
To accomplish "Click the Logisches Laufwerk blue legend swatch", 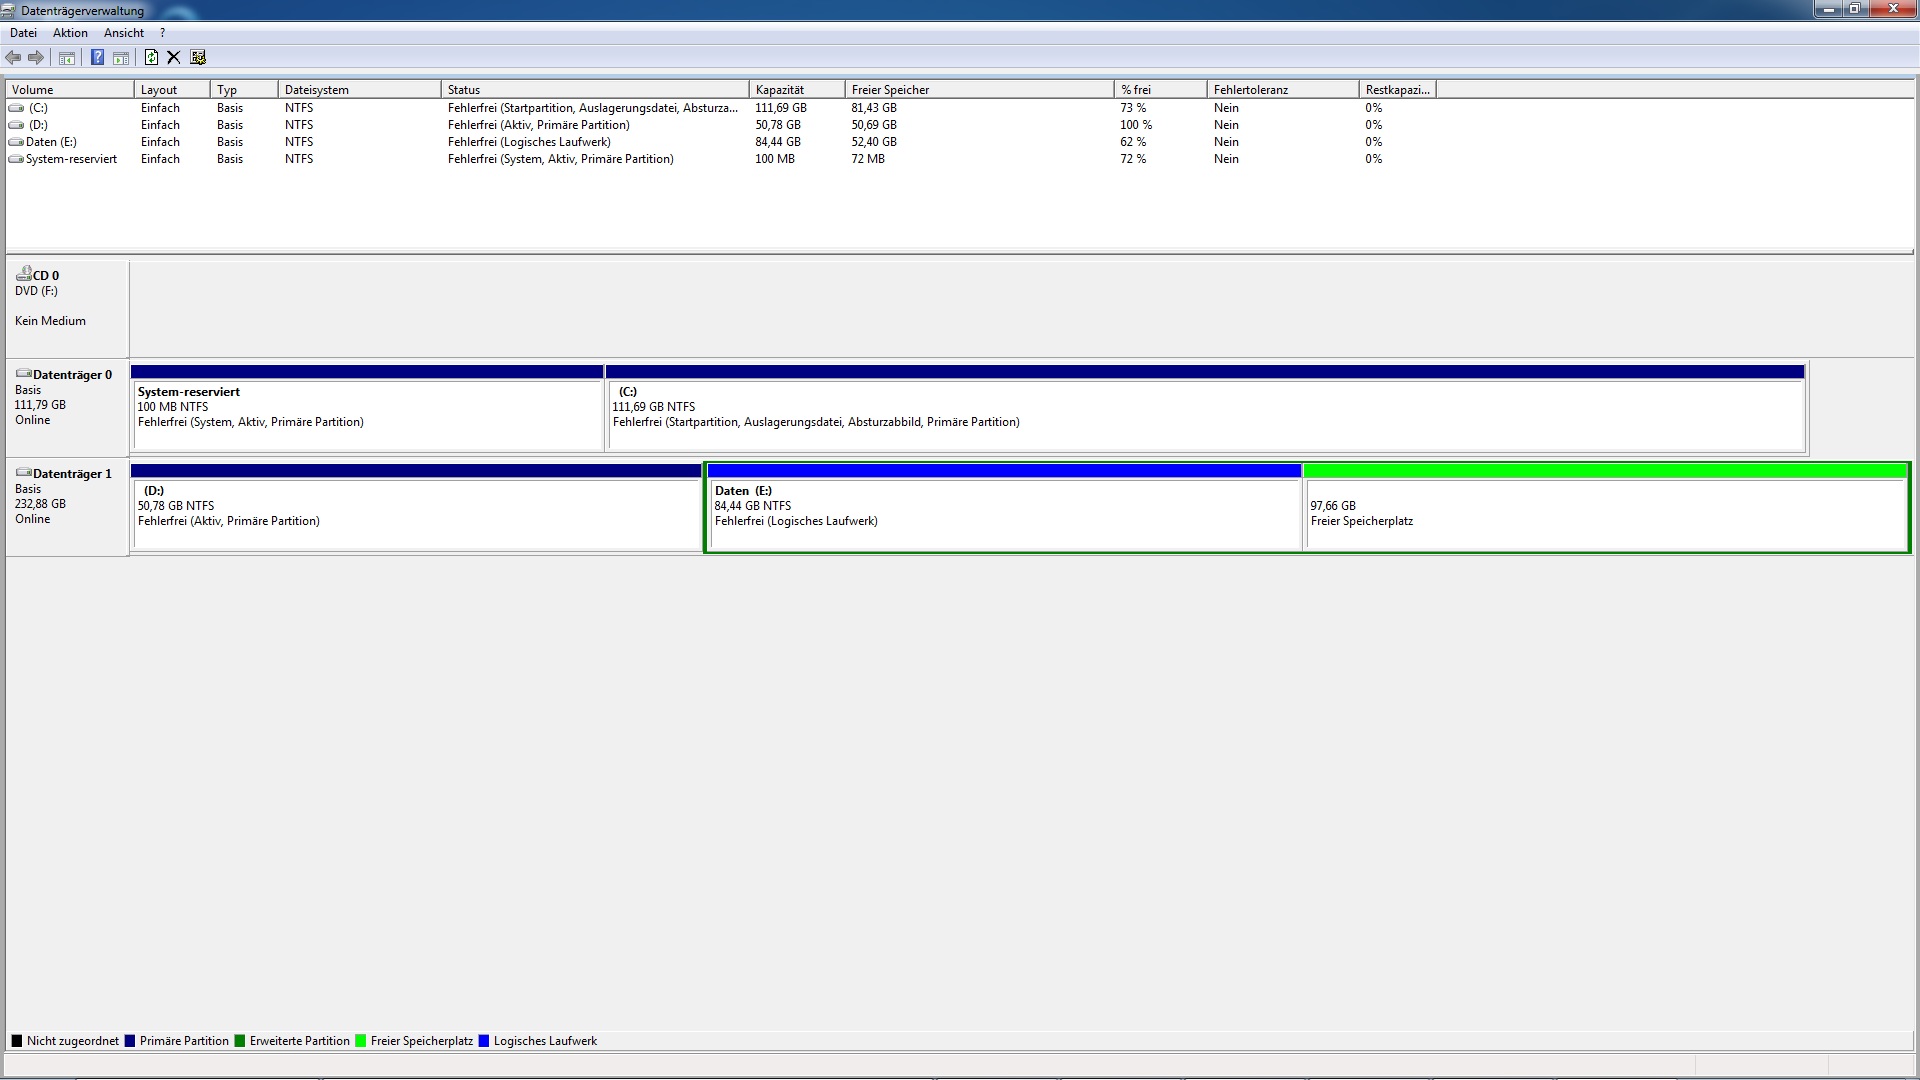I will pos(484,1041).
